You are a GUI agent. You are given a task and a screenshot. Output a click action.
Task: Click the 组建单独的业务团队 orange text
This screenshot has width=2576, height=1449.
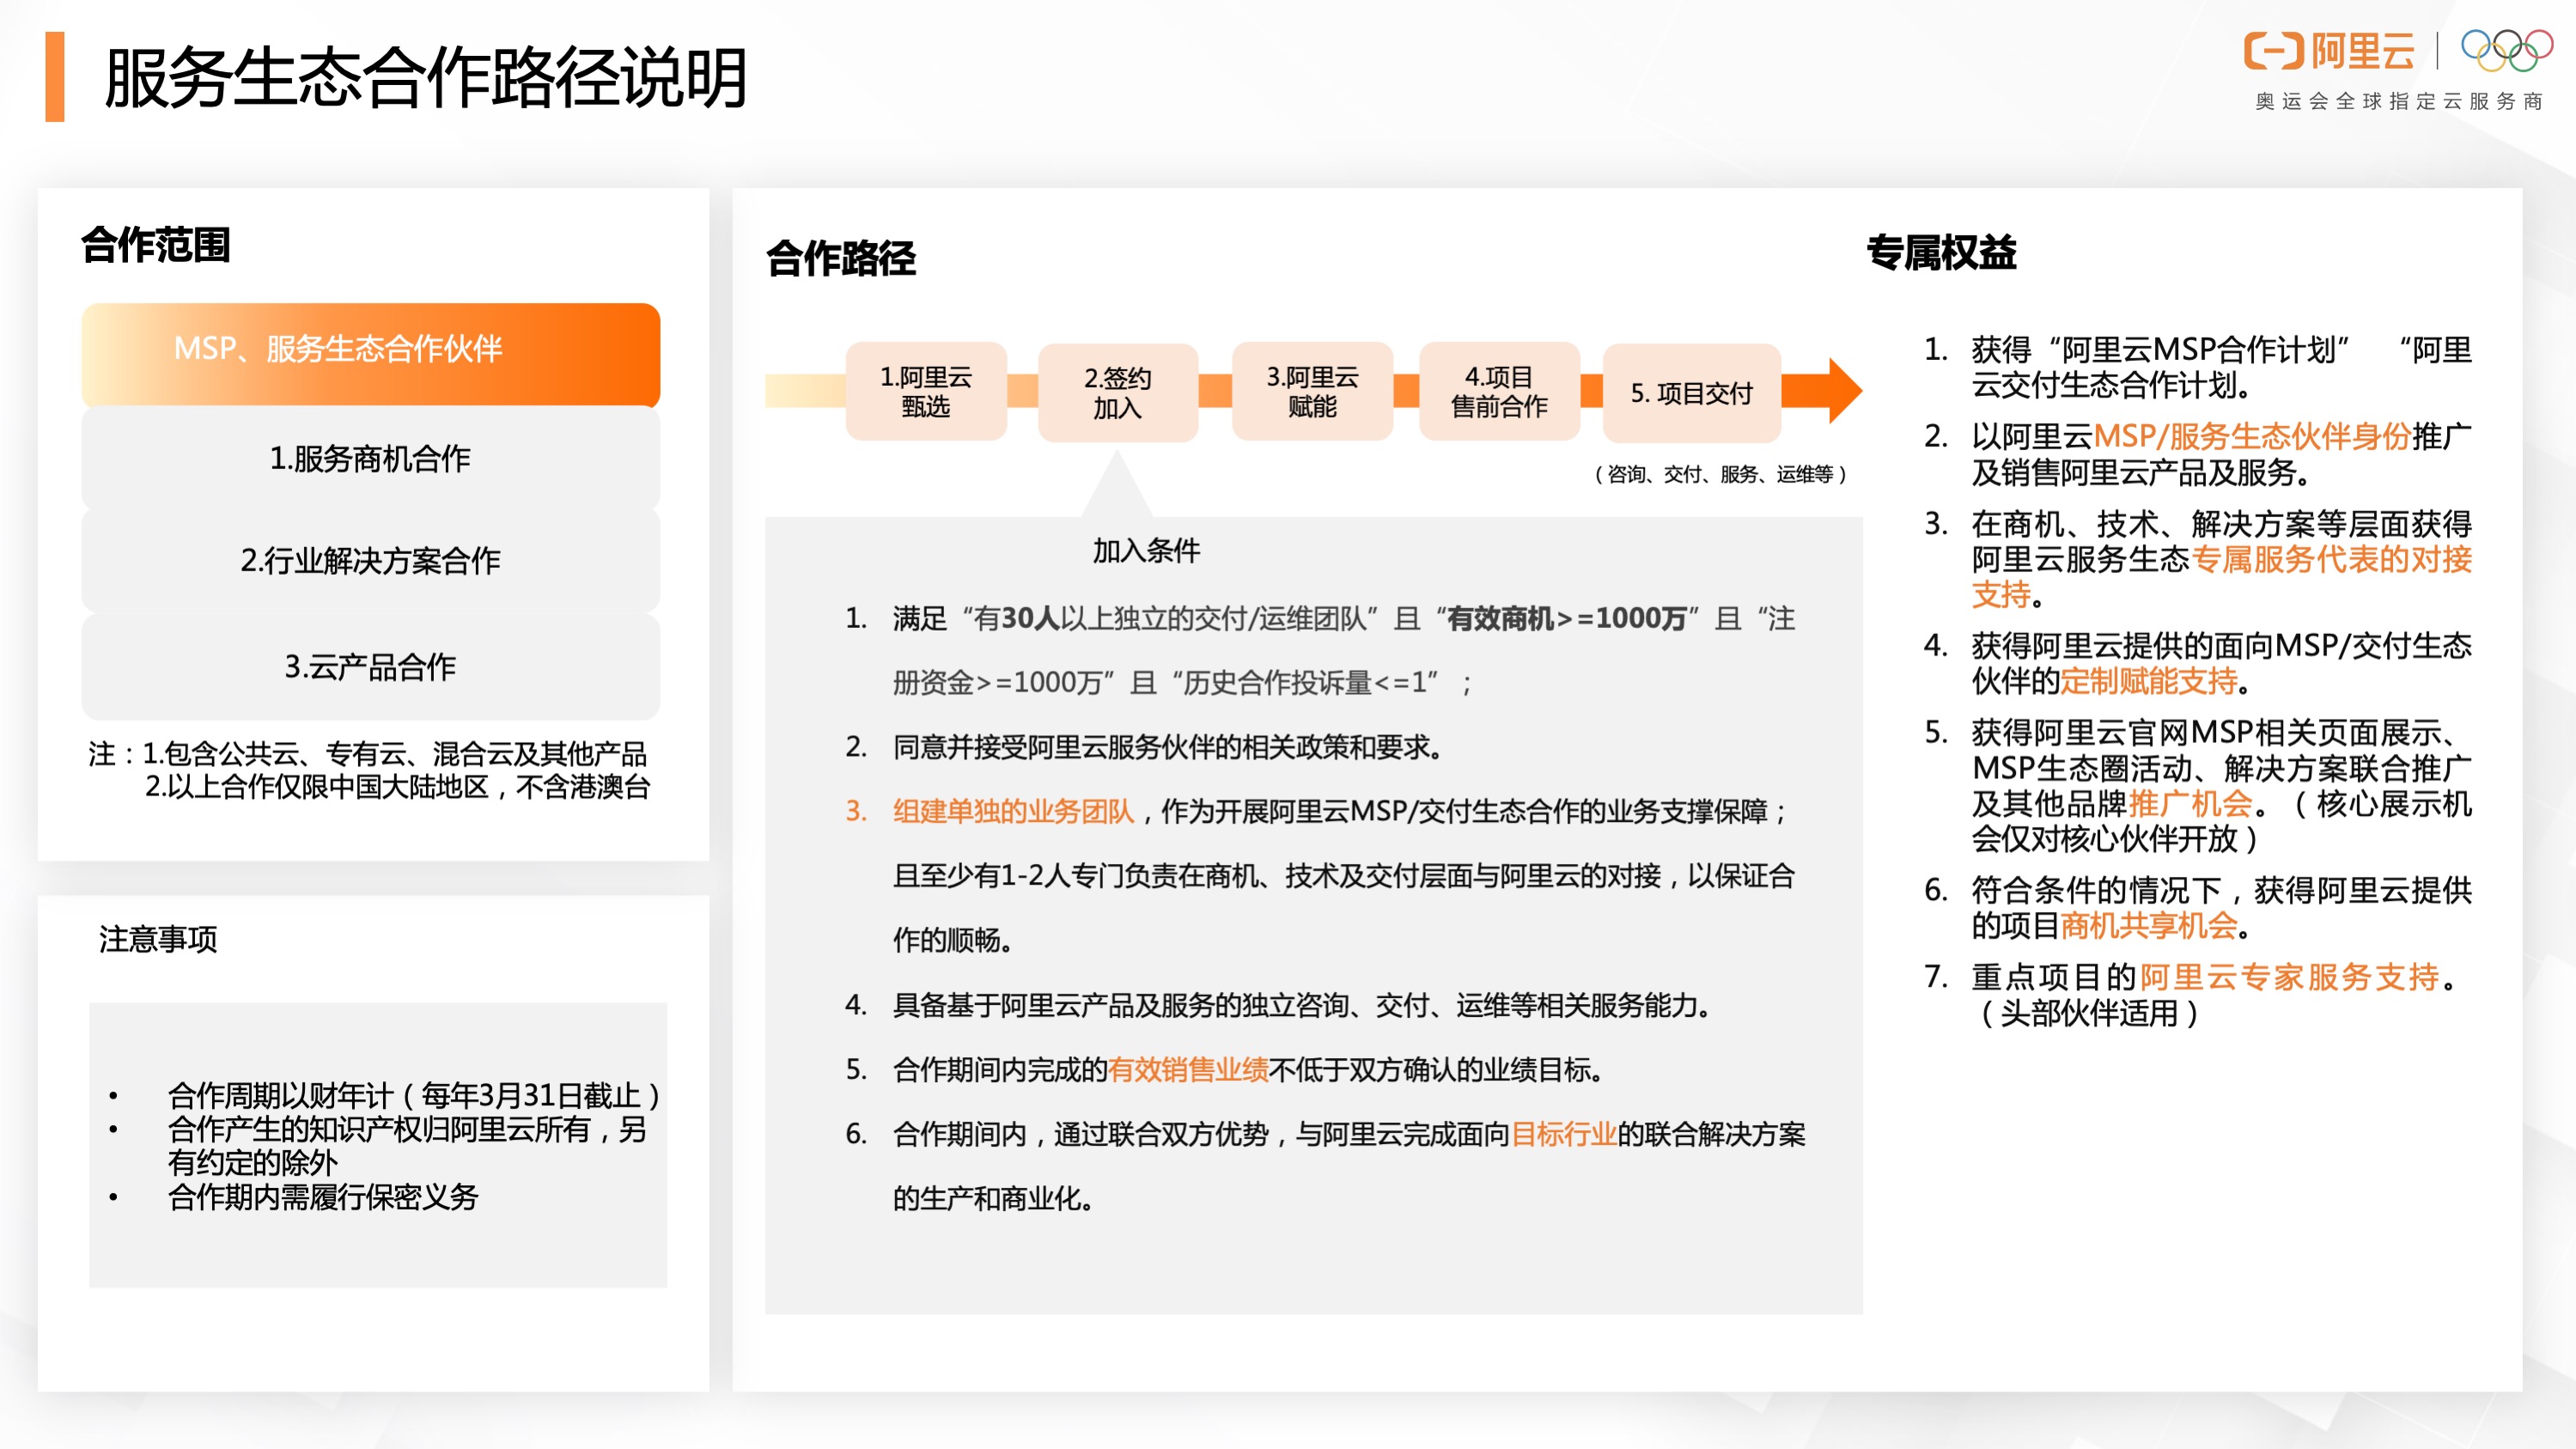1013,811
